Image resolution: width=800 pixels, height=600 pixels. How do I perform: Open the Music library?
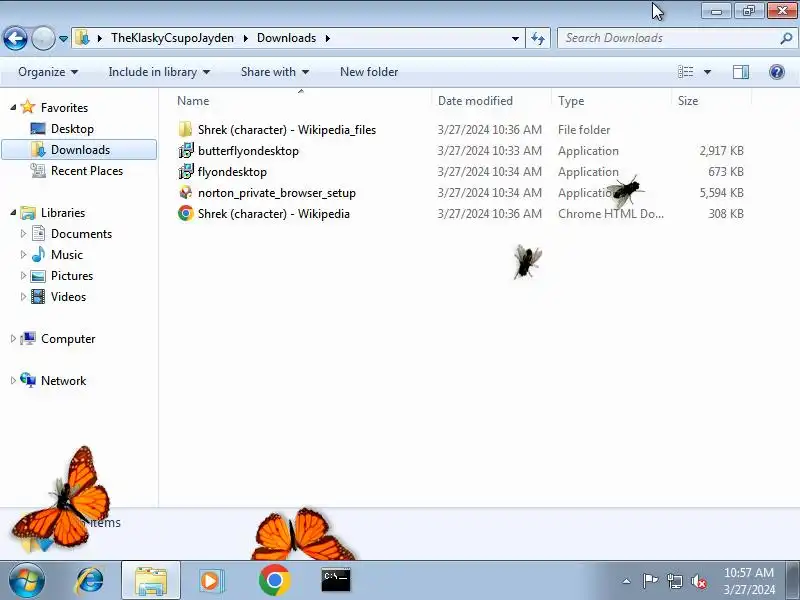click(66, 255)
